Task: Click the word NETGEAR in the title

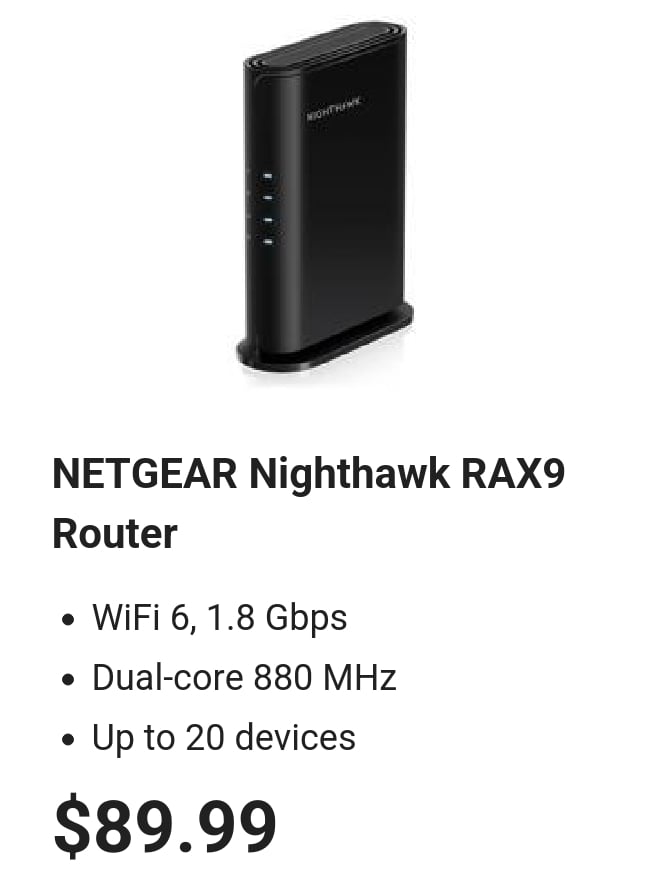Action: click(145, 473)
